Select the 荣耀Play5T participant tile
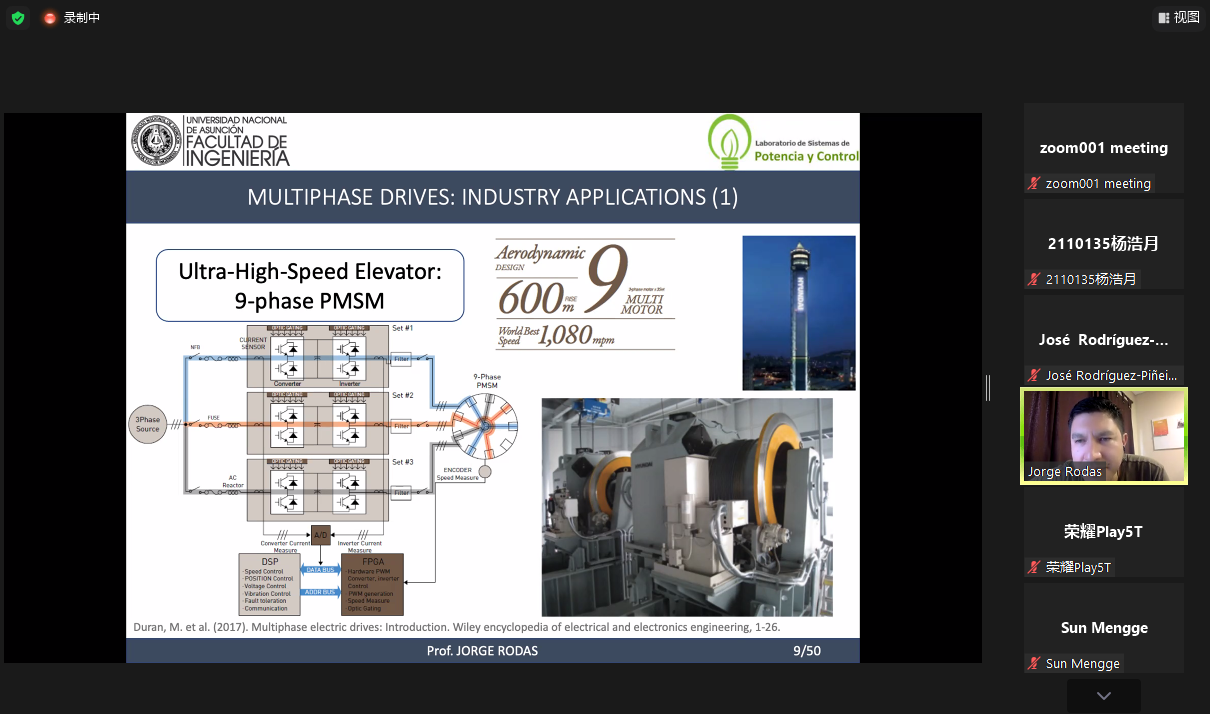 (x=1103, y=531)
